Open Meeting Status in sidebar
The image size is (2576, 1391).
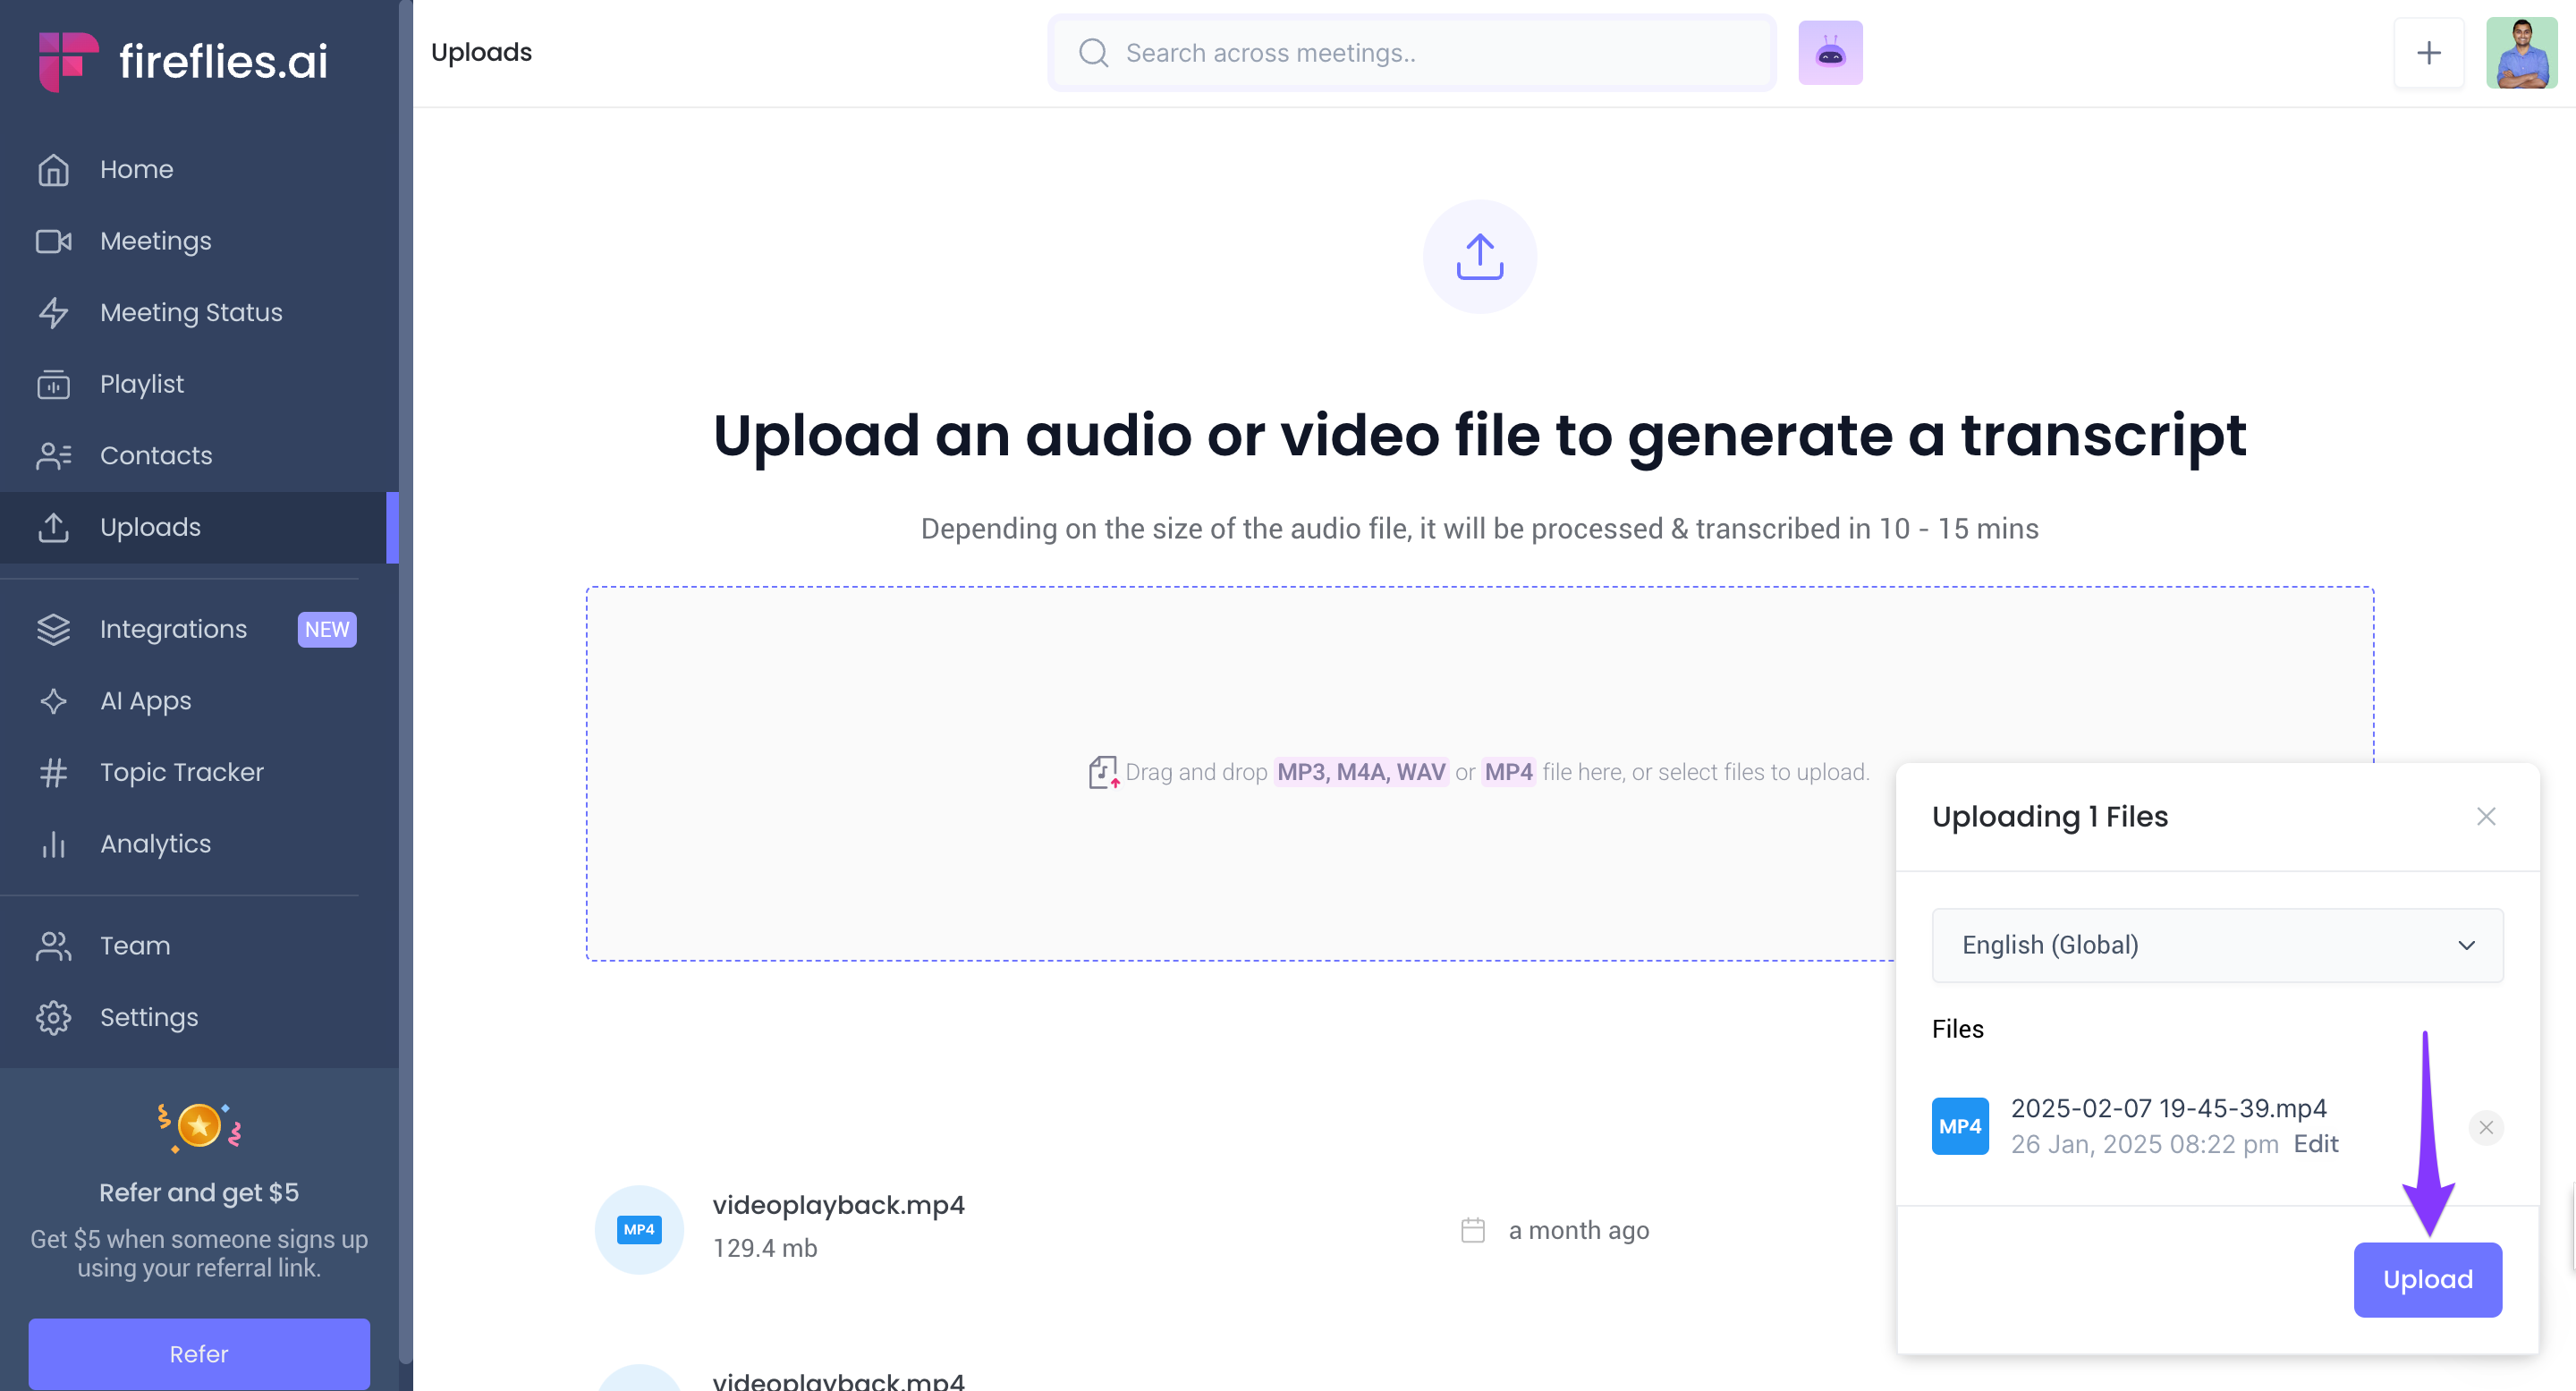[190, 312]
